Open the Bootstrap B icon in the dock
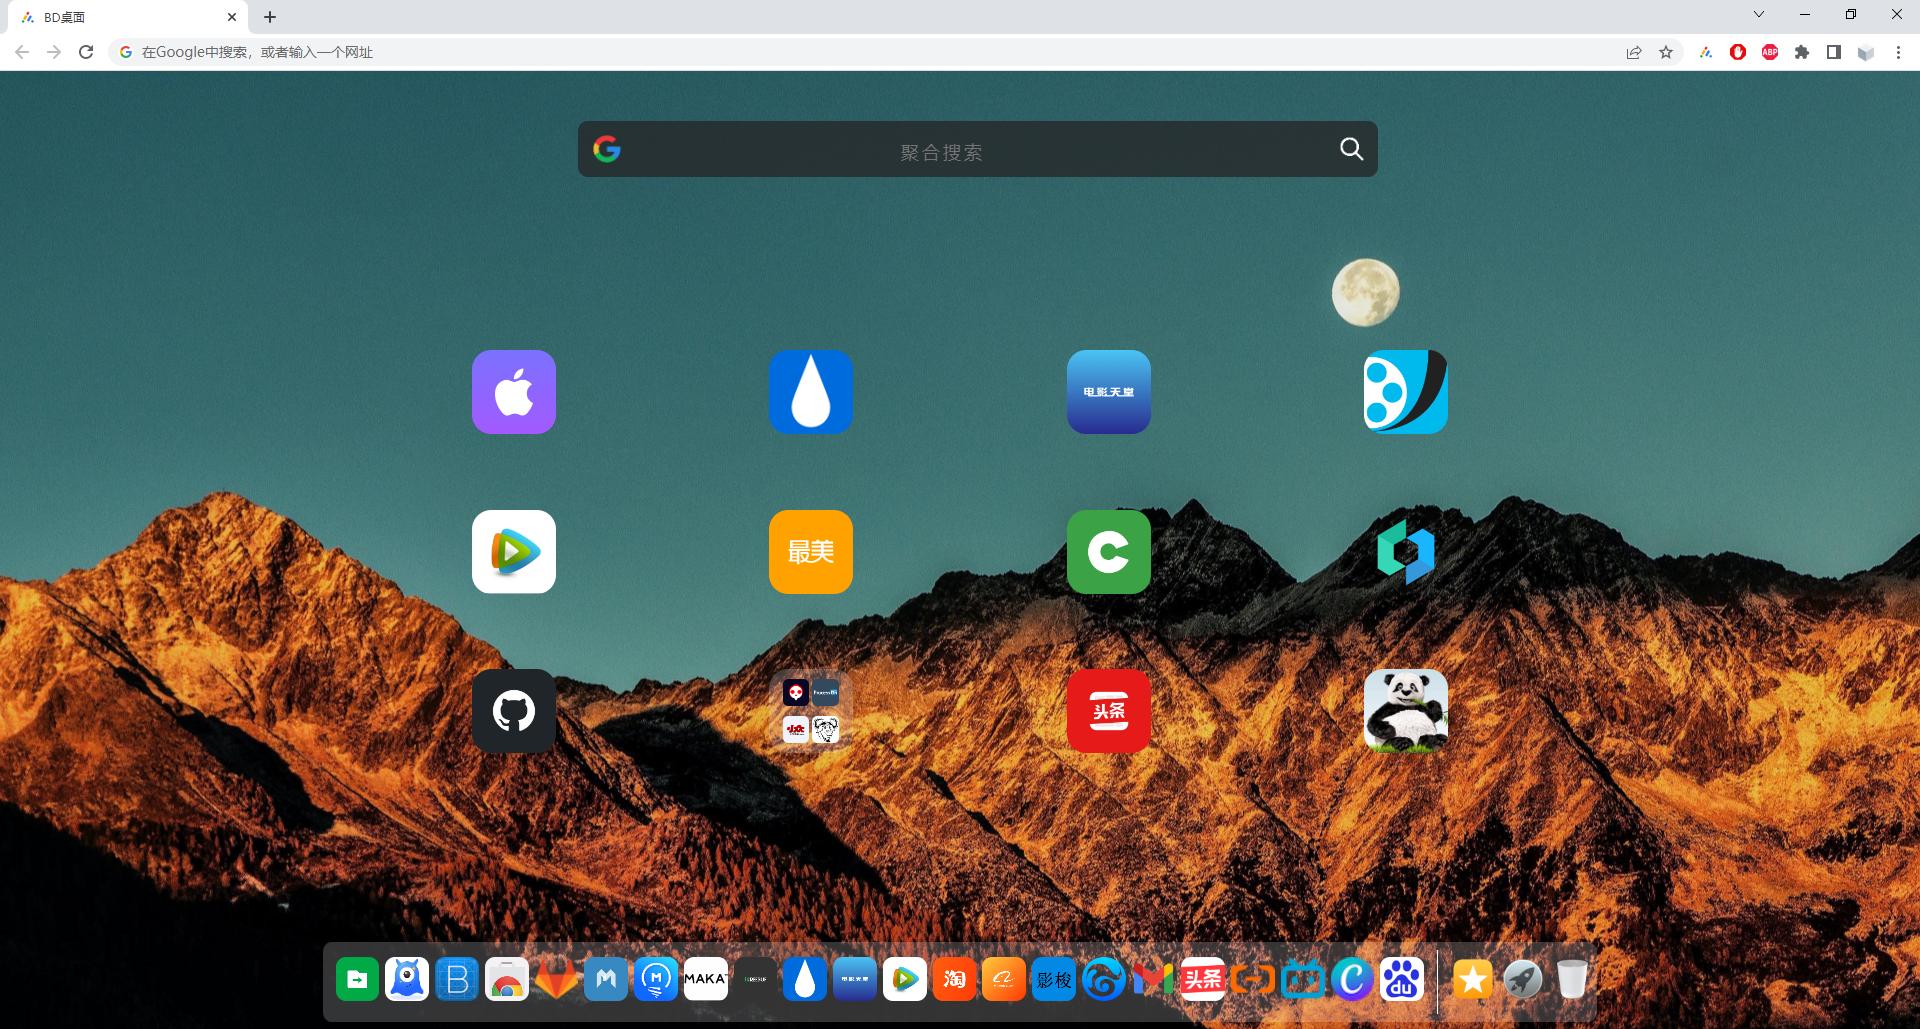This screenshot has height=1029, width=1920. [x=457, y=980]
